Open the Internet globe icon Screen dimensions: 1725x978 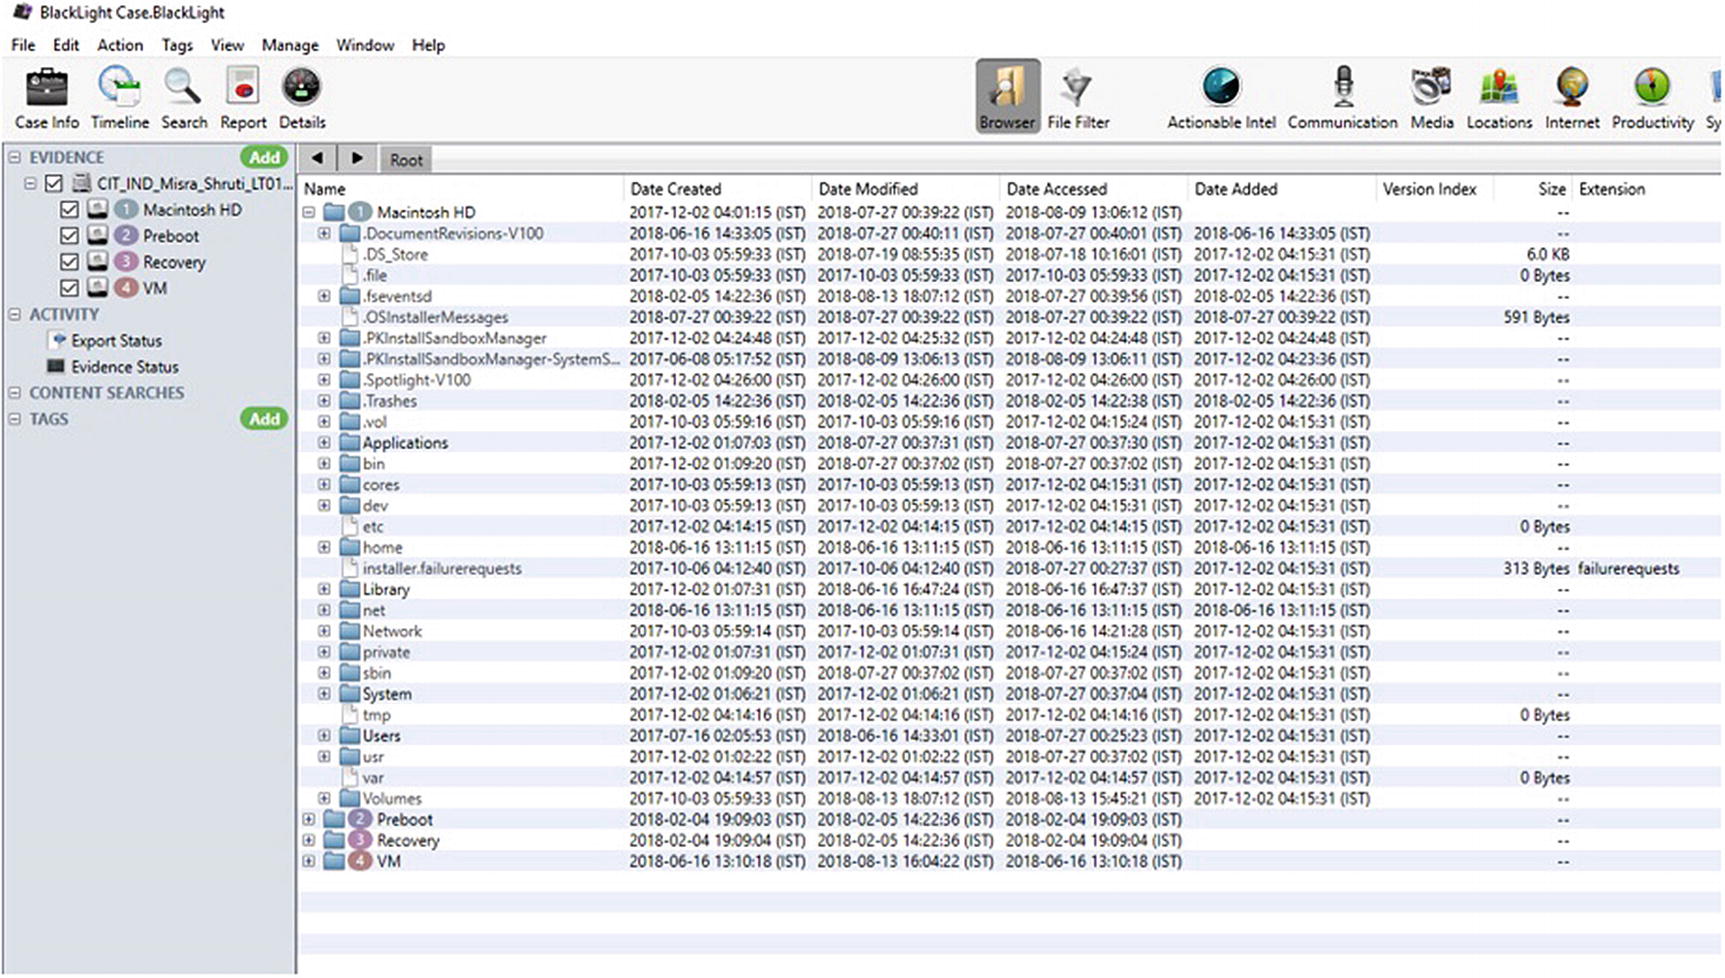(1572, 87)
